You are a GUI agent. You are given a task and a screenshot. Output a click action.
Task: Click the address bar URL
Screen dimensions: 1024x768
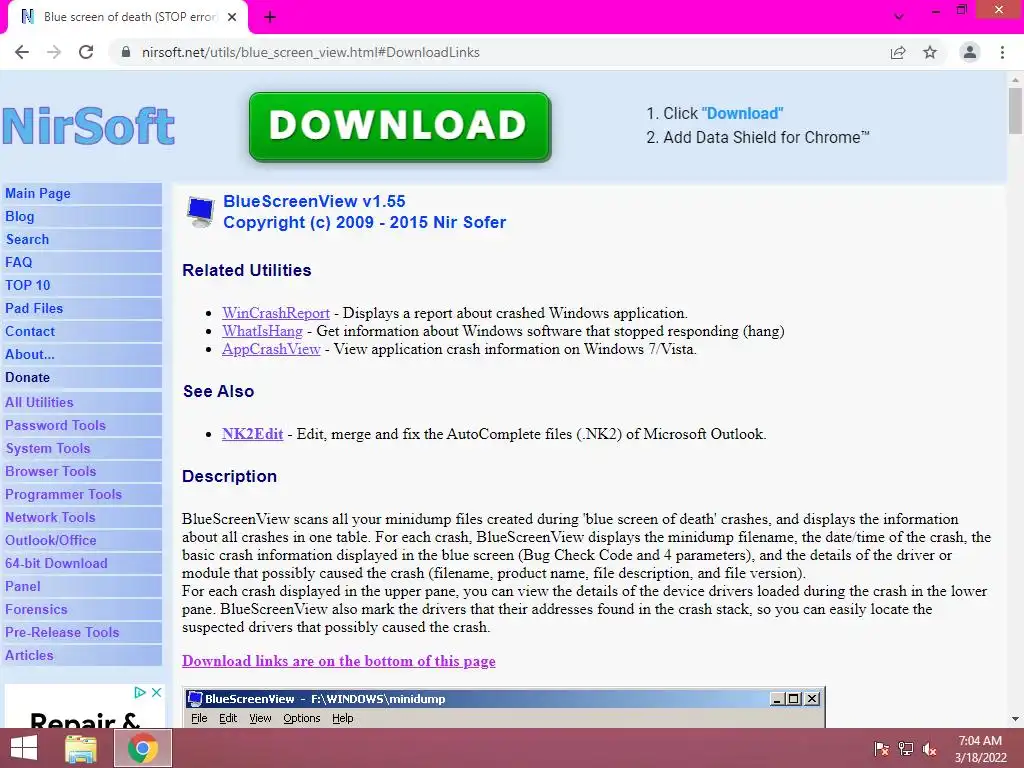[x=311, y=52]
